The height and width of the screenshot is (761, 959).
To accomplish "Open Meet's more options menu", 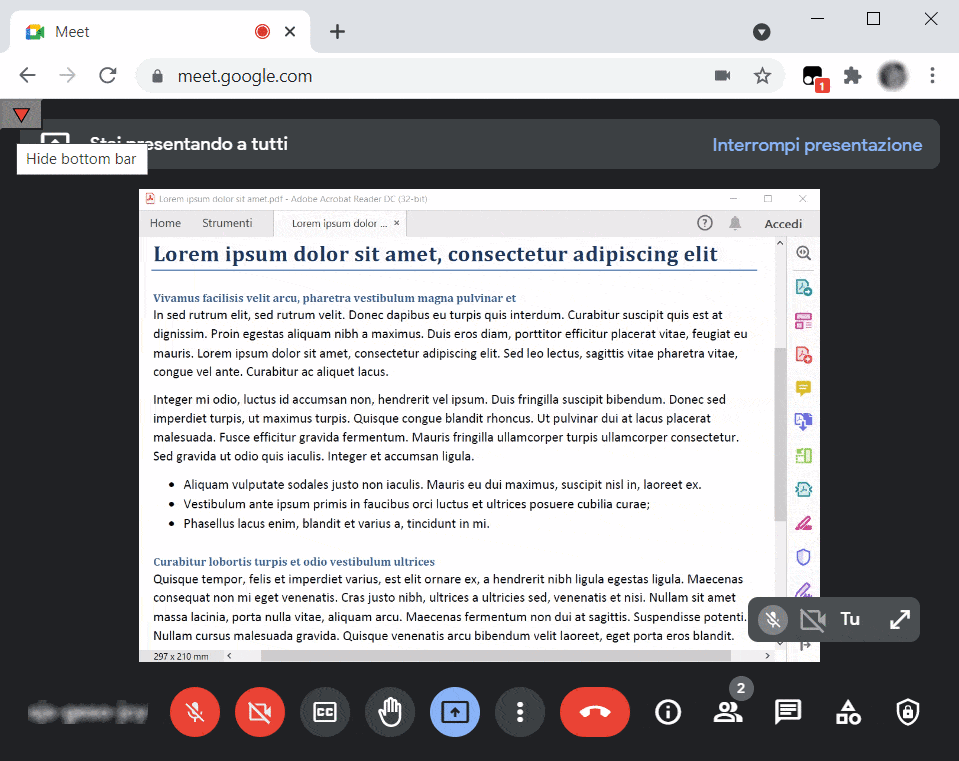I will tap(519, 712).
